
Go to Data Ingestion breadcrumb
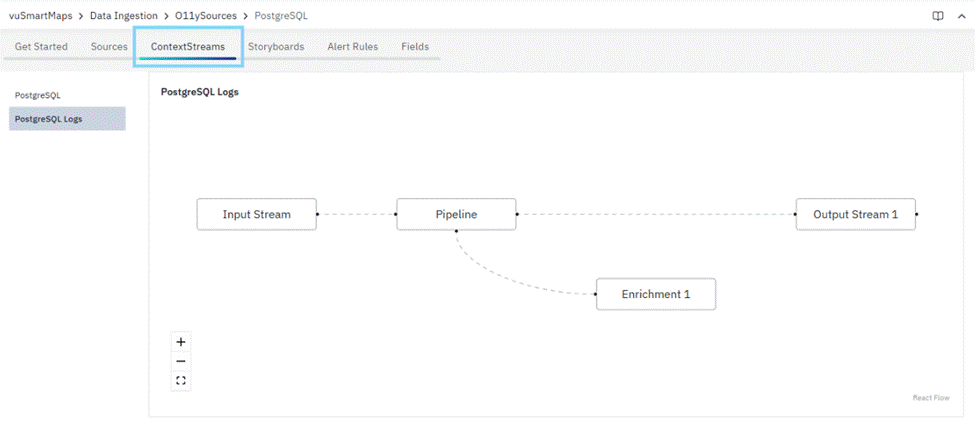pos(125,16)
